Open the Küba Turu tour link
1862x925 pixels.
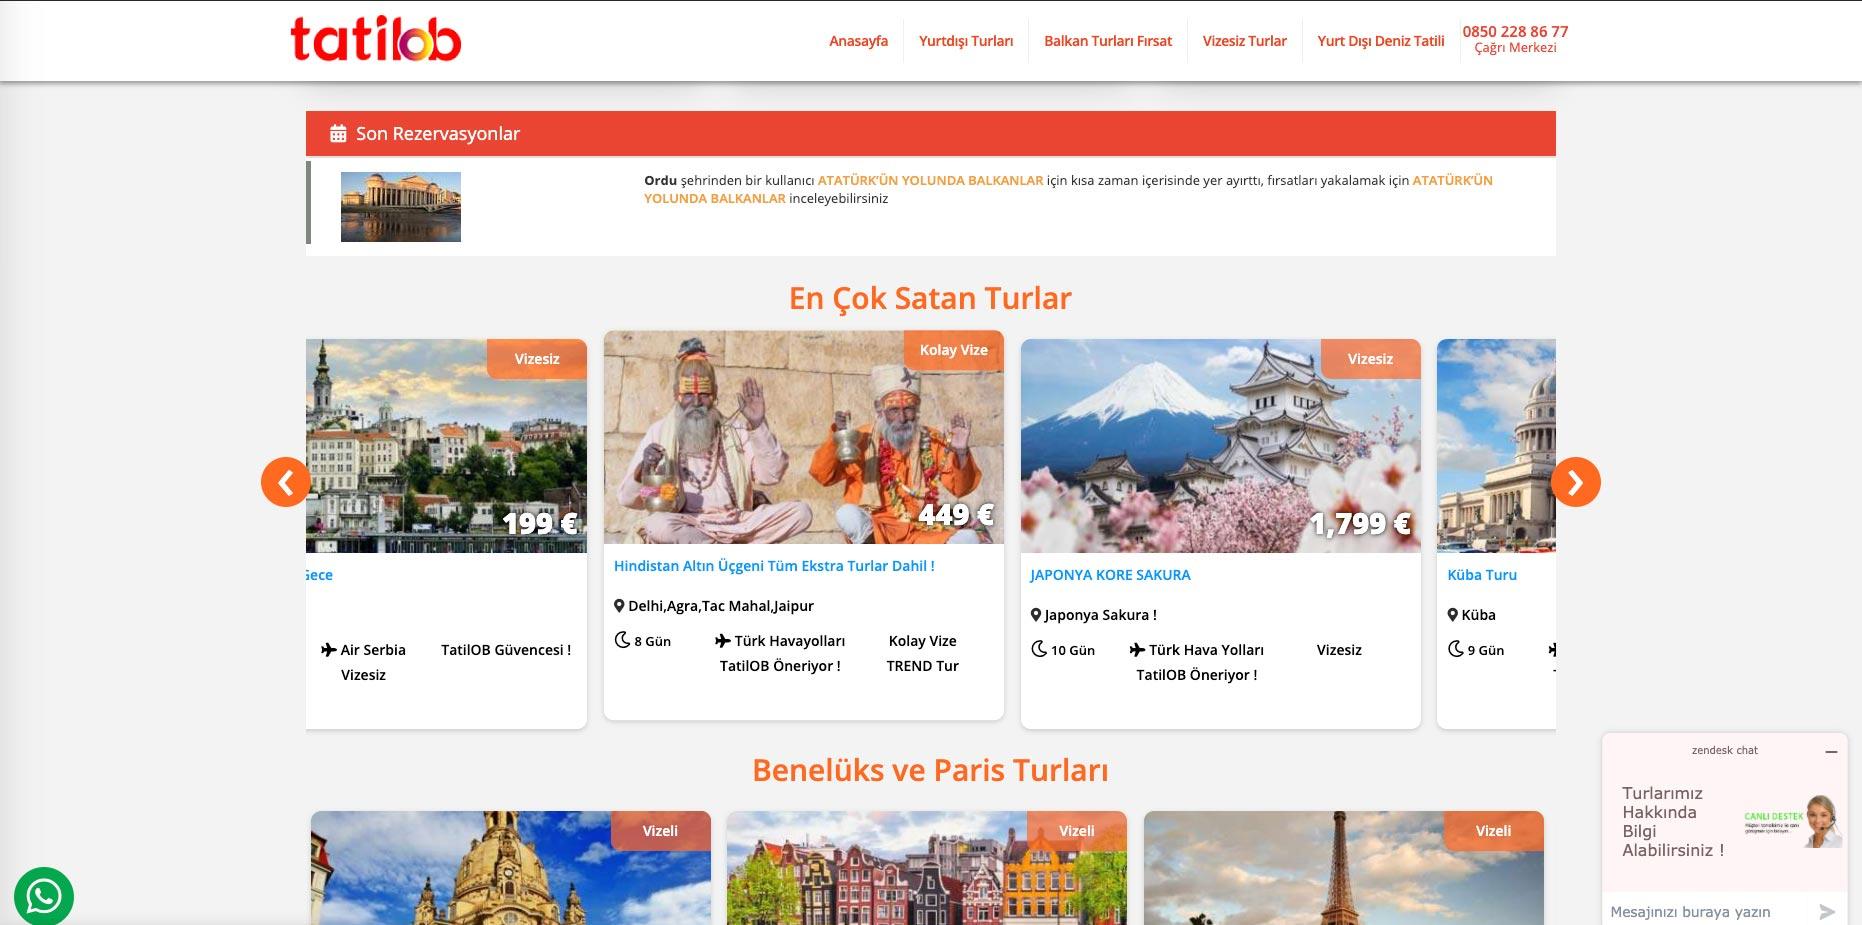click(x=1482, y=575)
